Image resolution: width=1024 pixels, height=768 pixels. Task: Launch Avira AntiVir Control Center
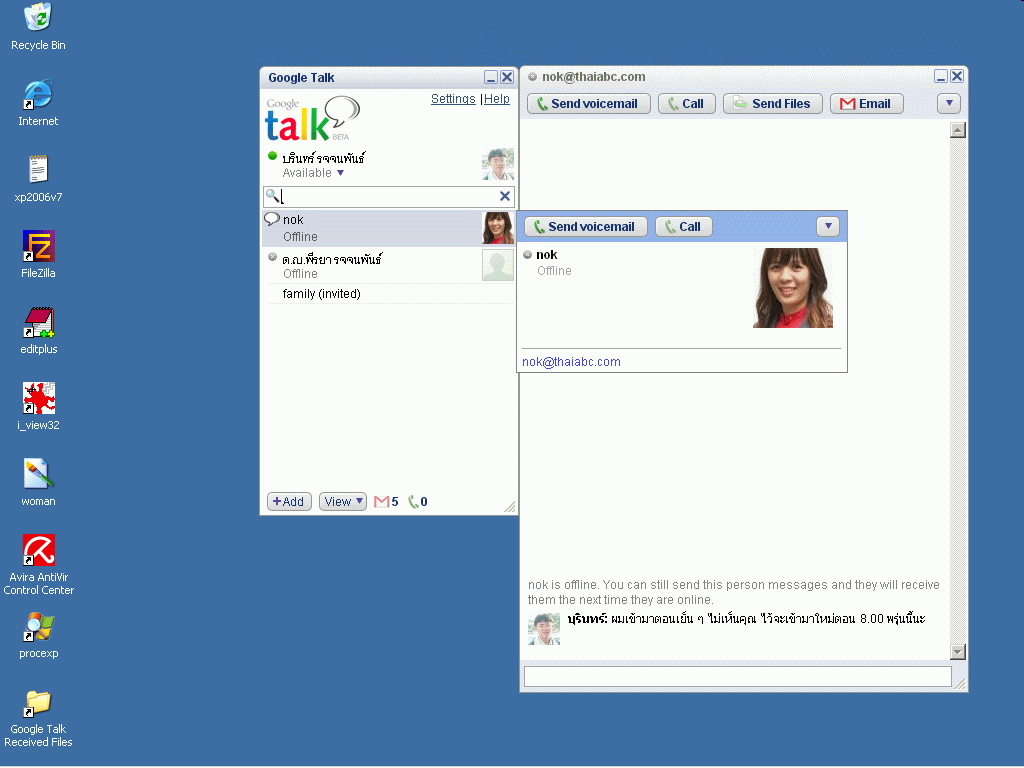click(x=38, y=551)
